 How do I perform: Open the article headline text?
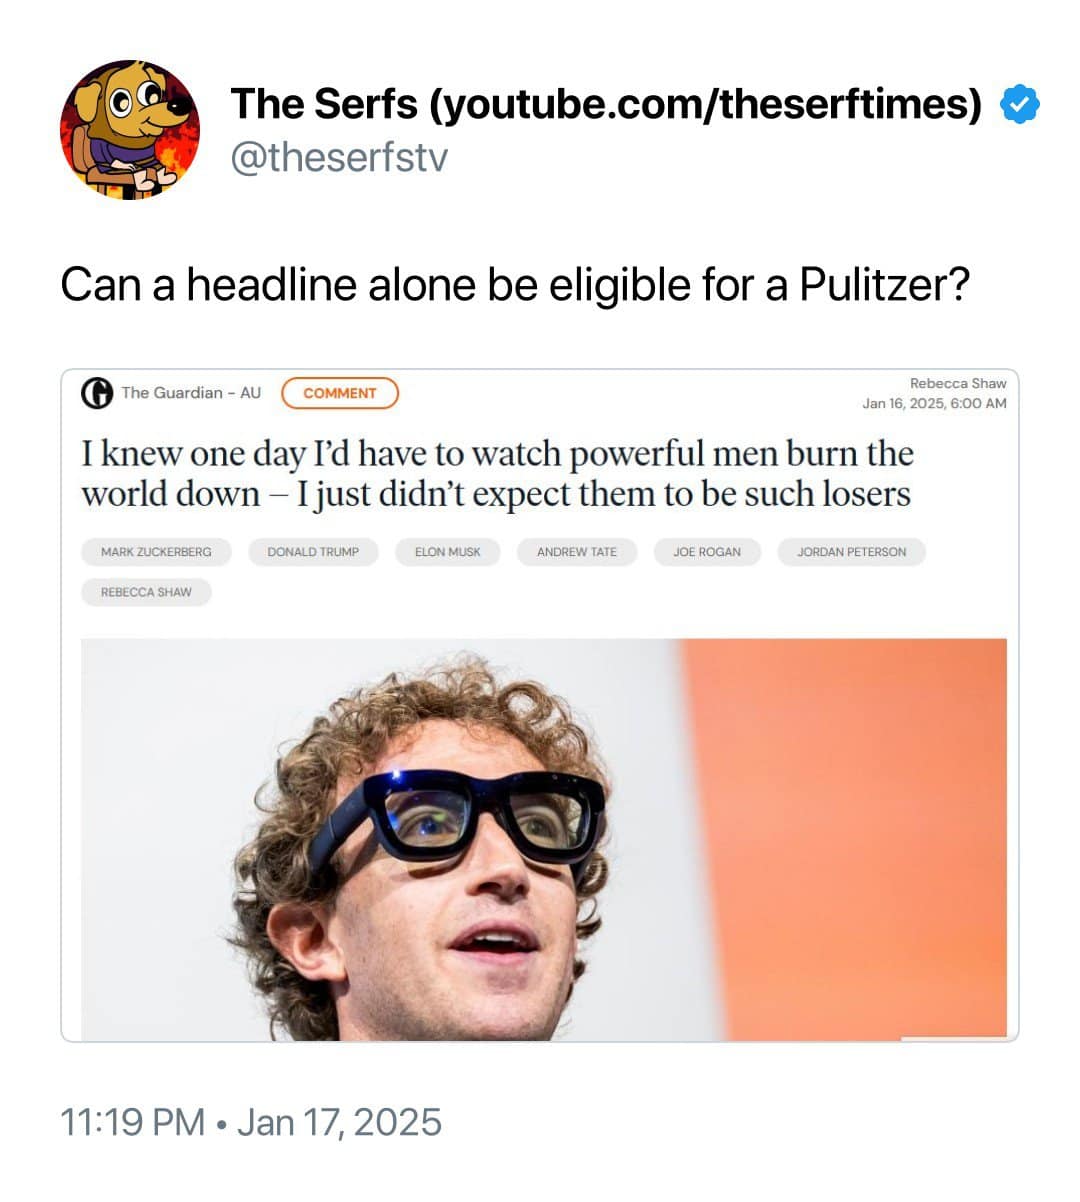[497, 473]
